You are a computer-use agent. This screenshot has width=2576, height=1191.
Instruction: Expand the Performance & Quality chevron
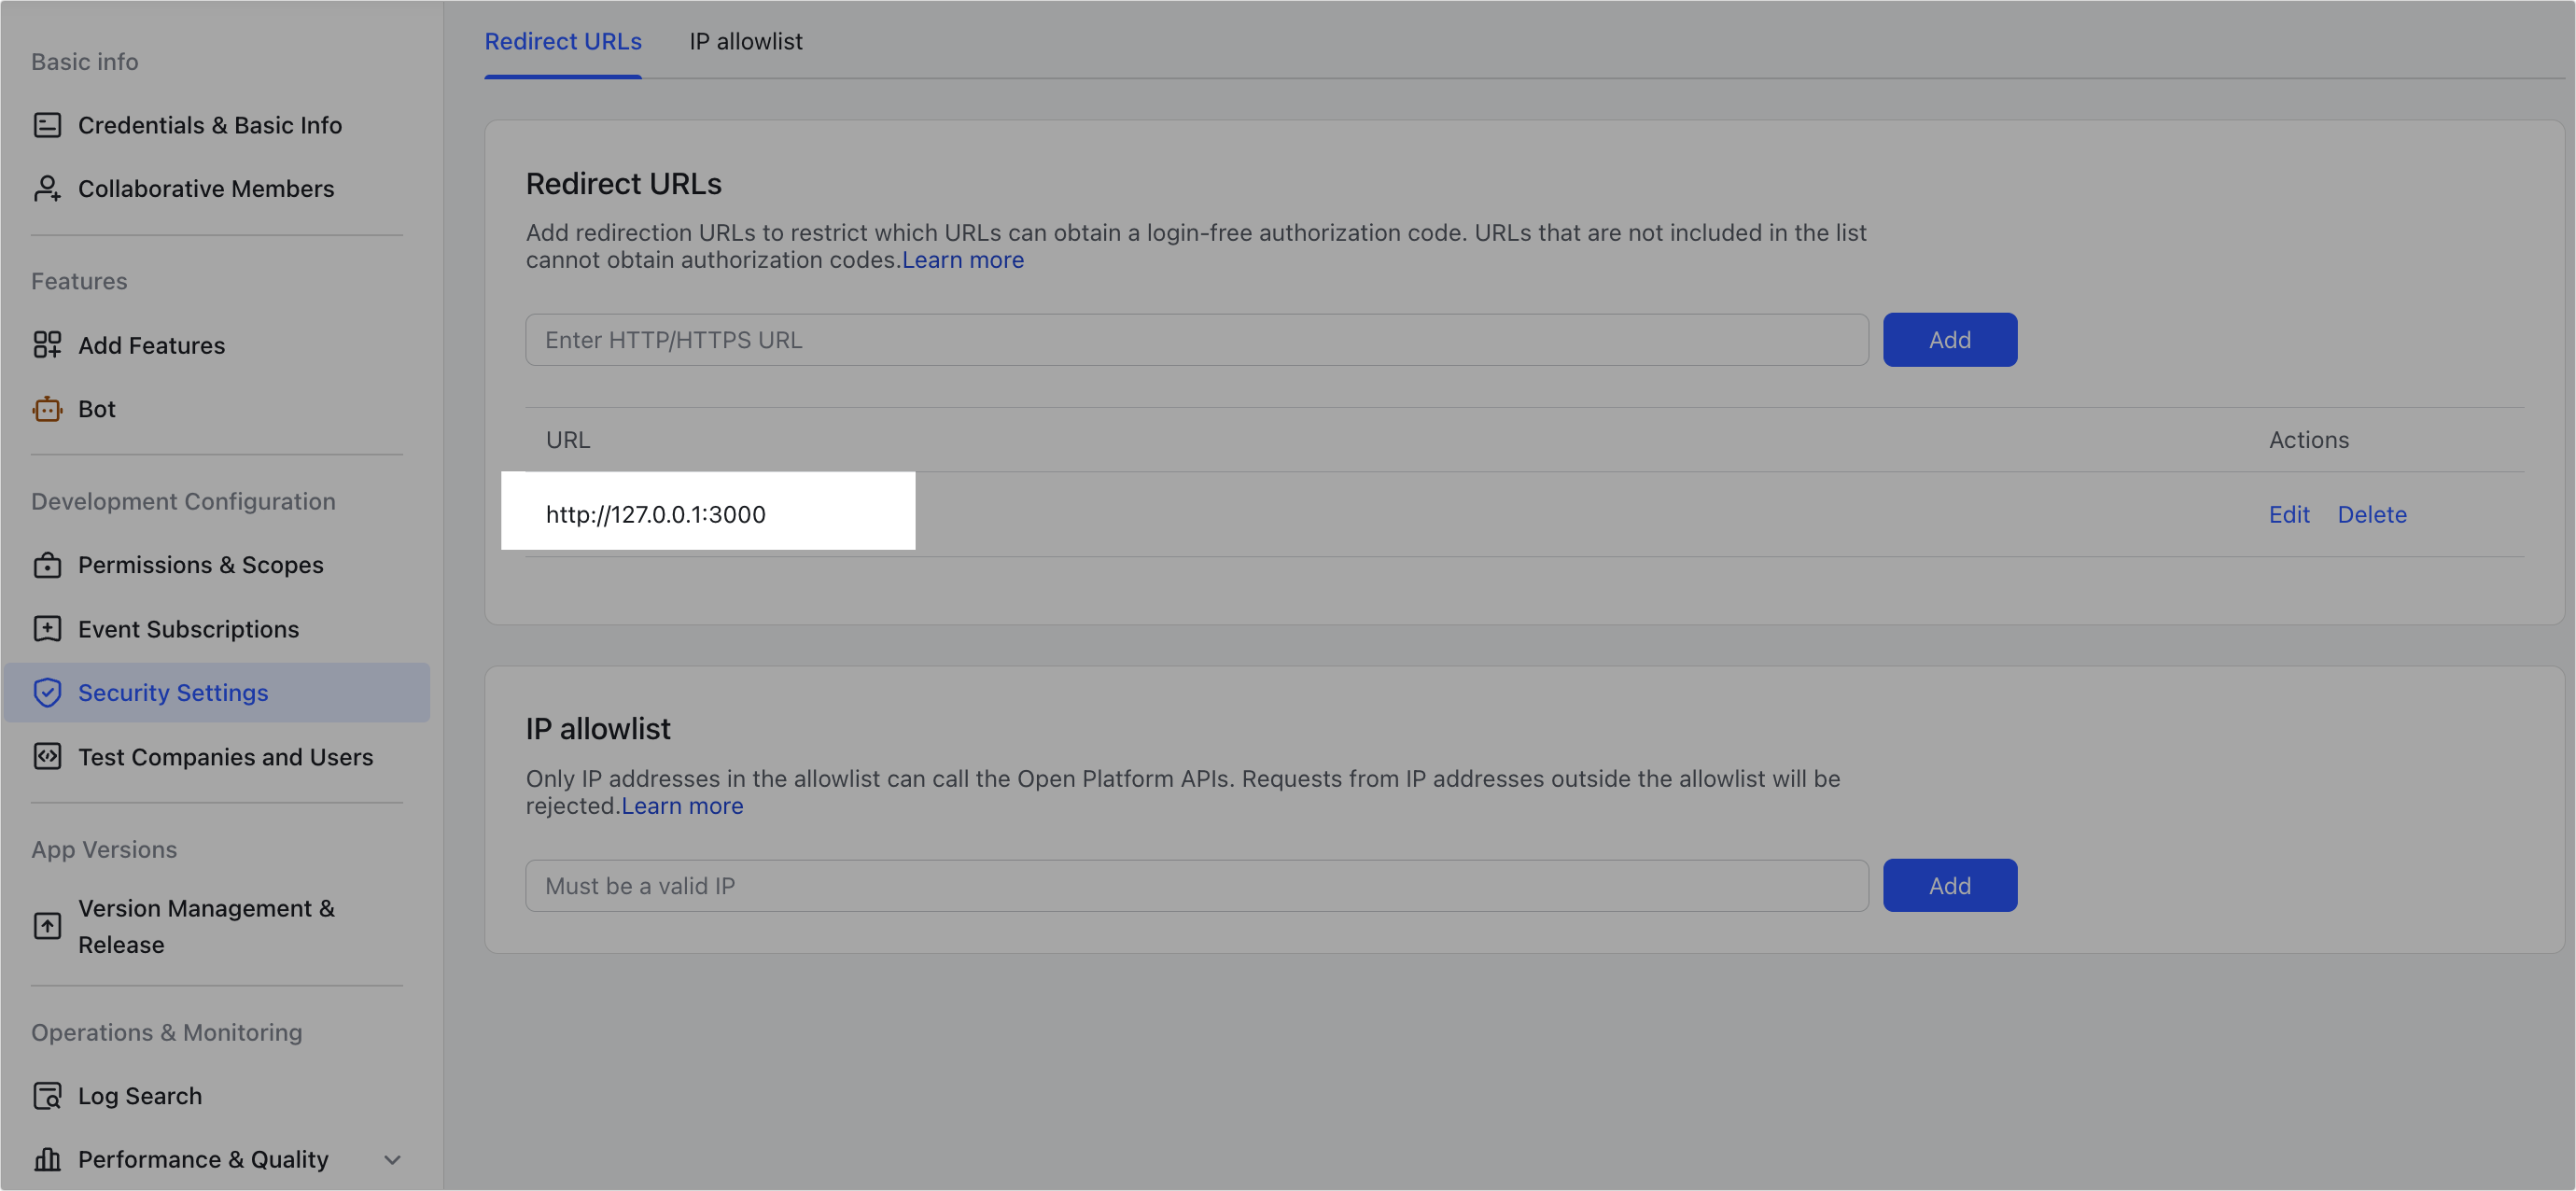click(392, 1160)
